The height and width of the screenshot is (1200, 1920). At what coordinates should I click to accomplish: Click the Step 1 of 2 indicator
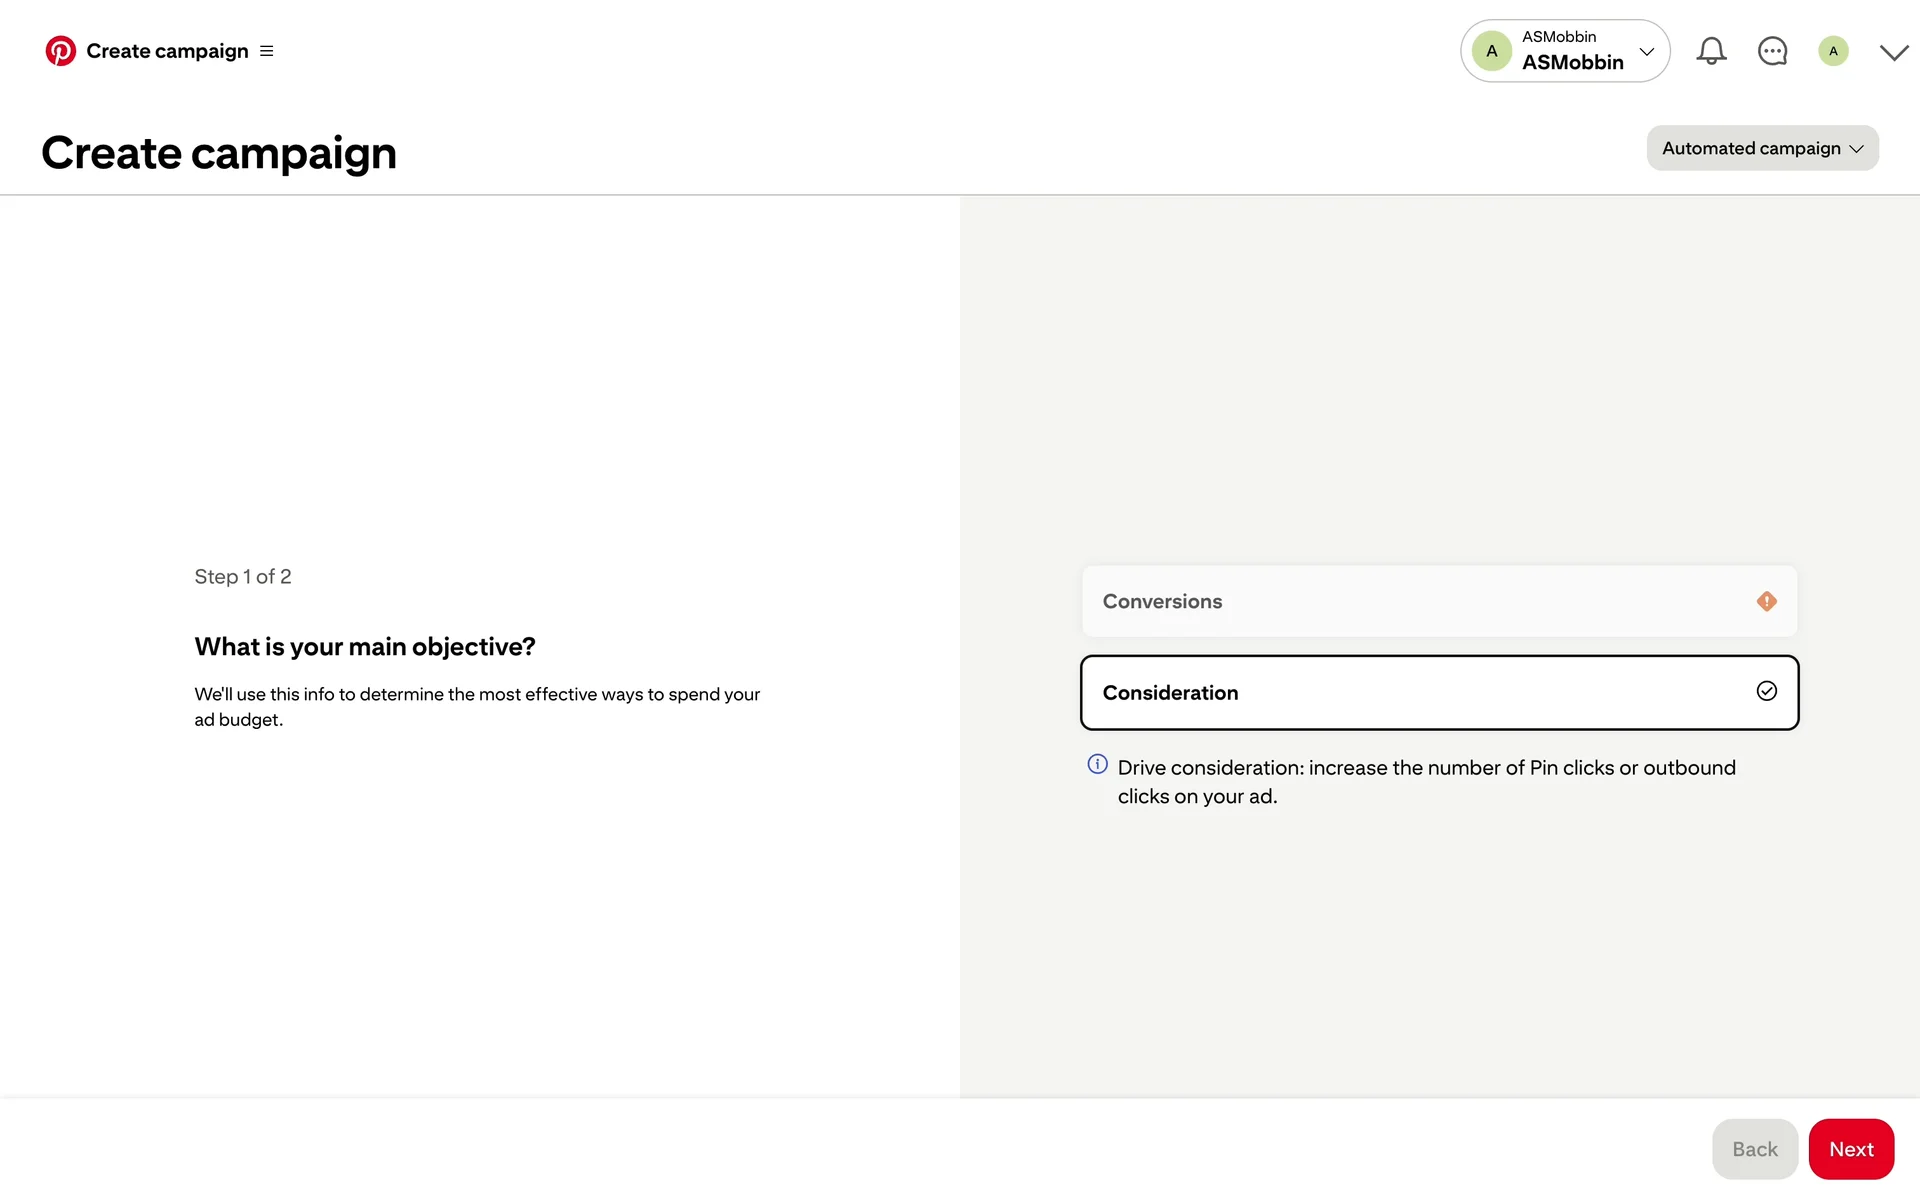pyautogui.click(x=243, y=577)
